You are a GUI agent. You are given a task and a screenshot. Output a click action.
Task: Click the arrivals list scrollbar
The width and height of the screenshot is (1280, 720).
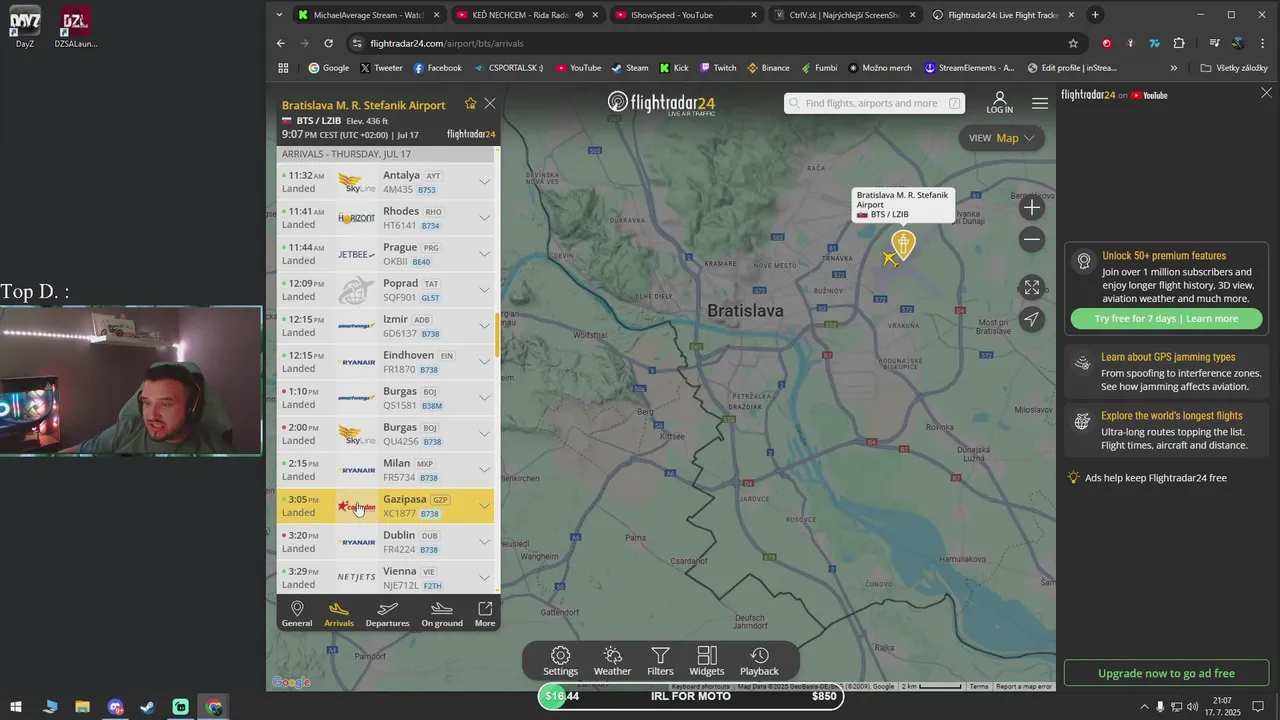point(497,336)
